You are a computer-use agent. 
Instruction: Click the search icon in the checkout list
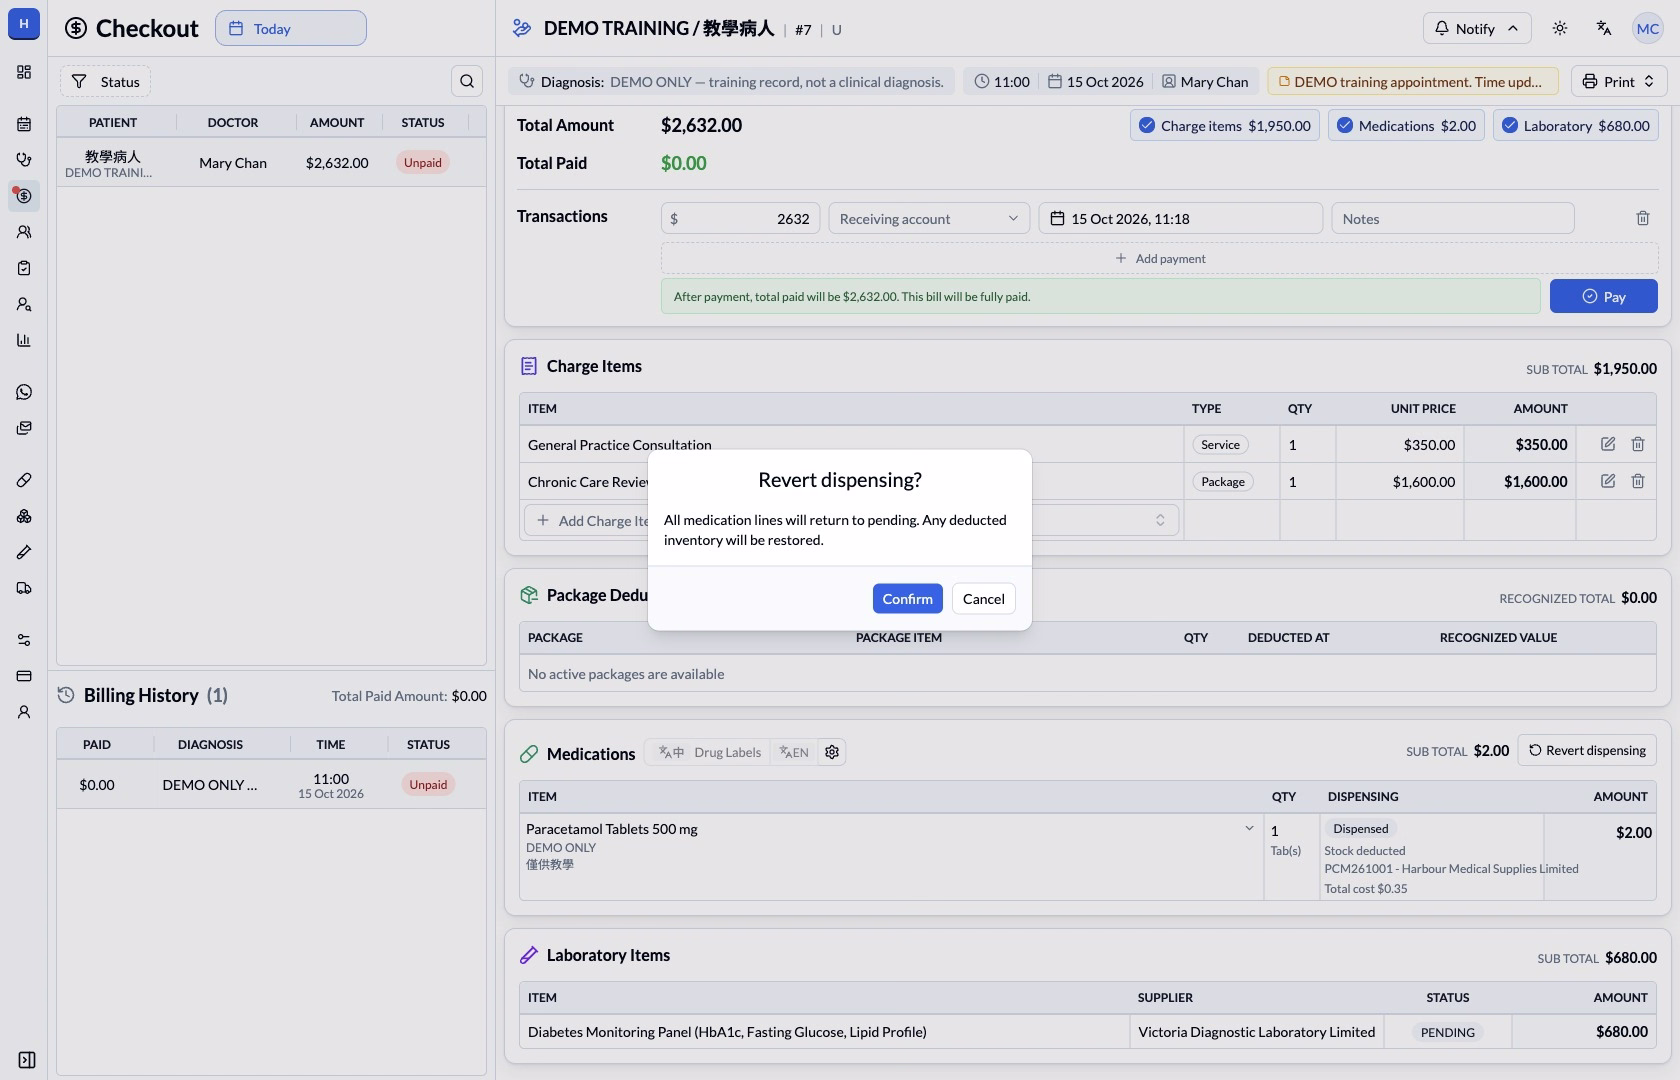tap(467, 81)
